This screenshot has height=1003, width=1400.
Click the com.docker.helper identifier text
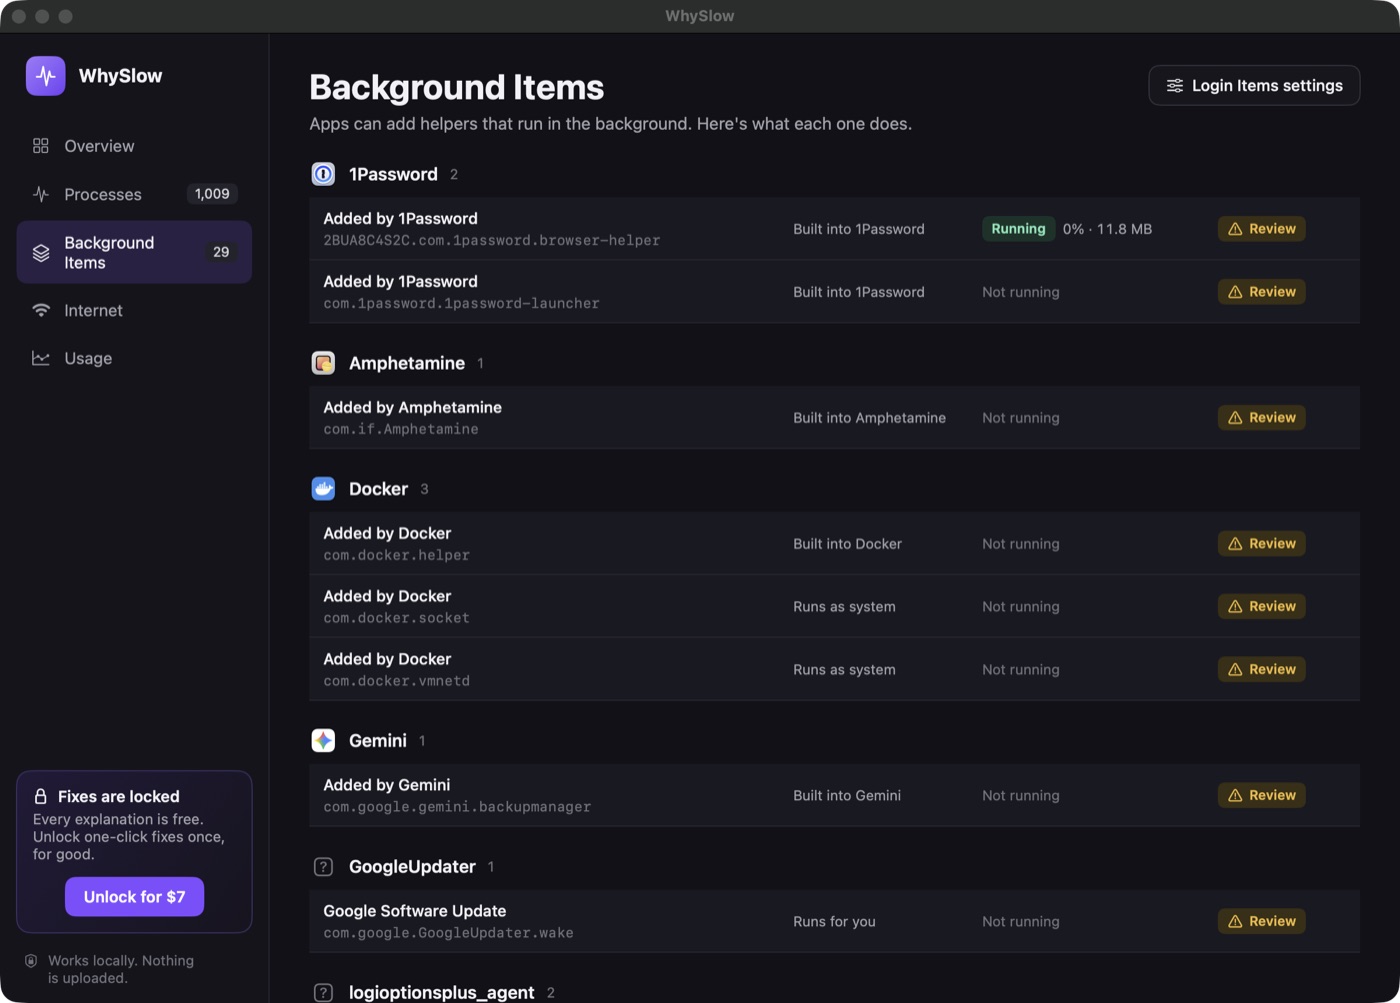pos(396,555)
